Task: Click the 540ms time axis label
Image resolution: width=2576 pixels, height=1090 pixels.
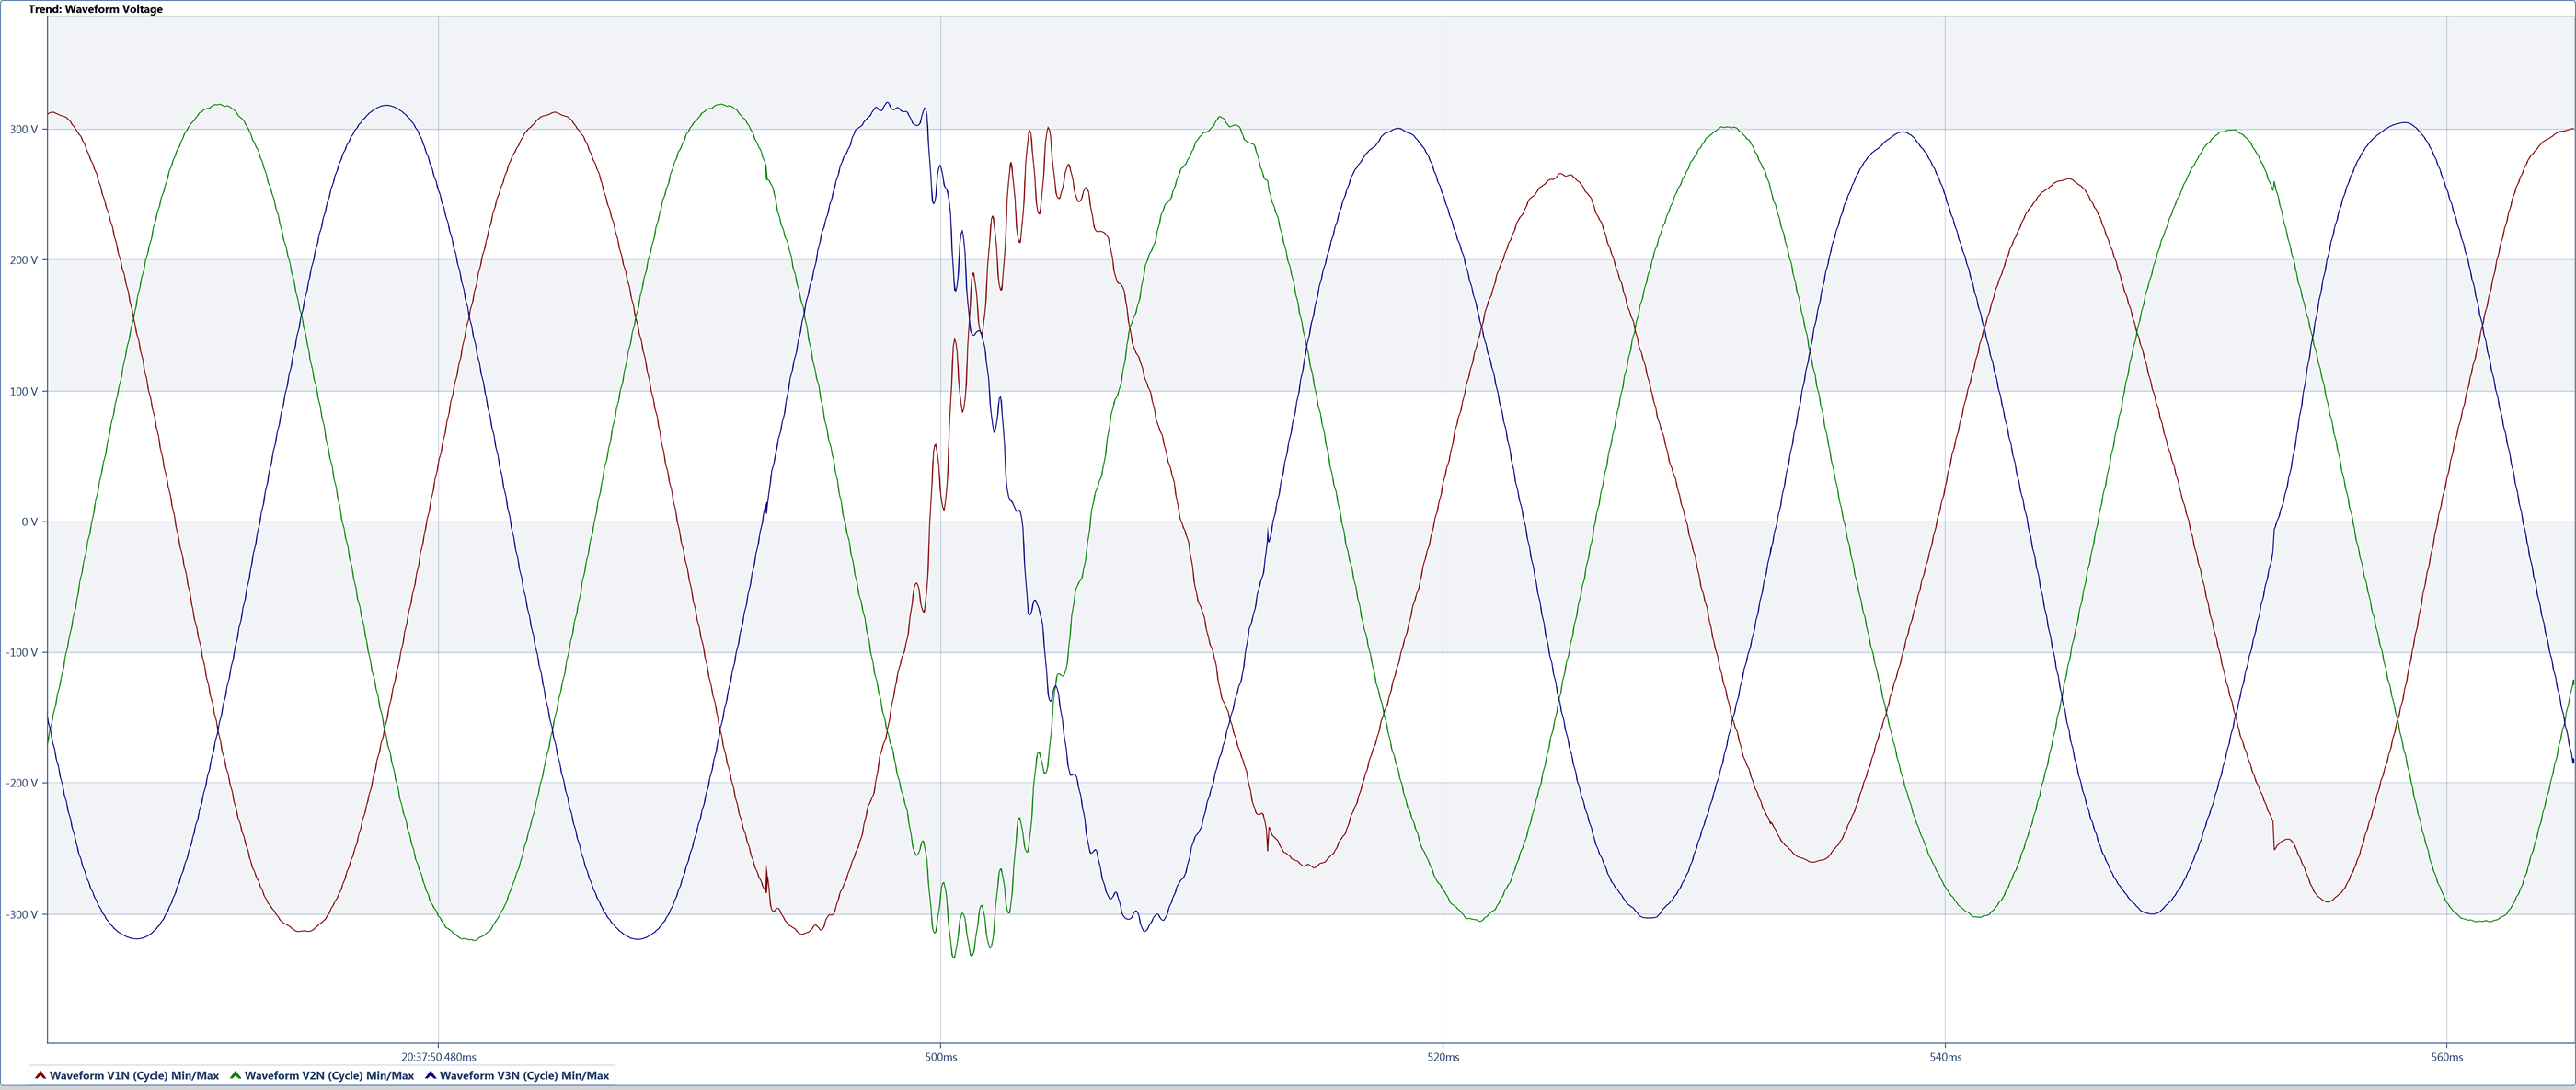Action: tap(1945, 1057)
